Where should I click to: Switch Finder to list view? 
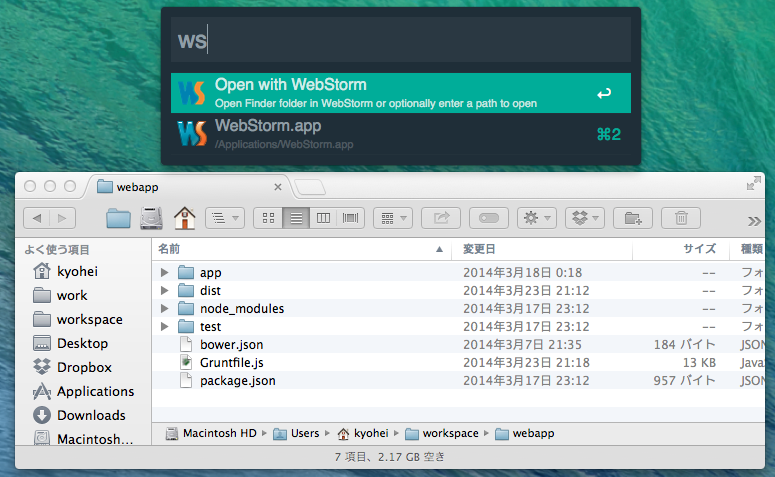tap(296, 218)
